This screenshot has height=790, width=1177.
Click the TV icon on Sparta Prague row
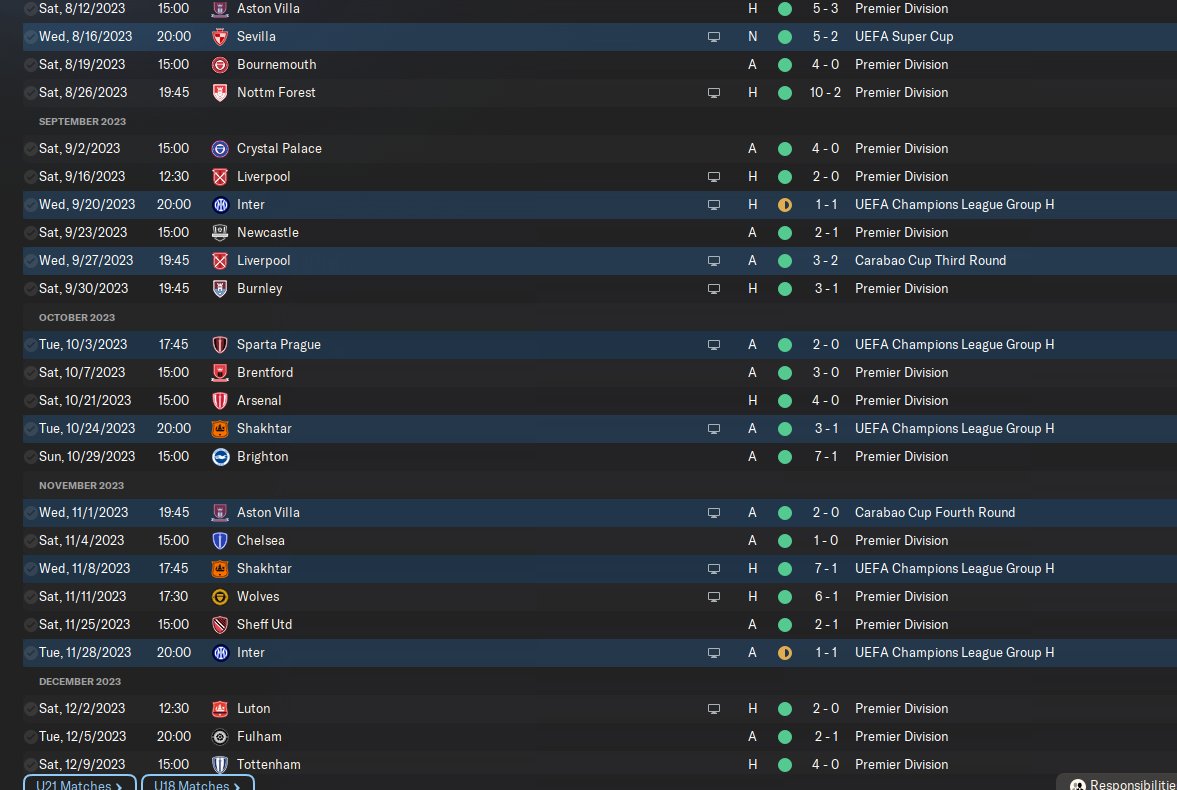click(714, 345)
